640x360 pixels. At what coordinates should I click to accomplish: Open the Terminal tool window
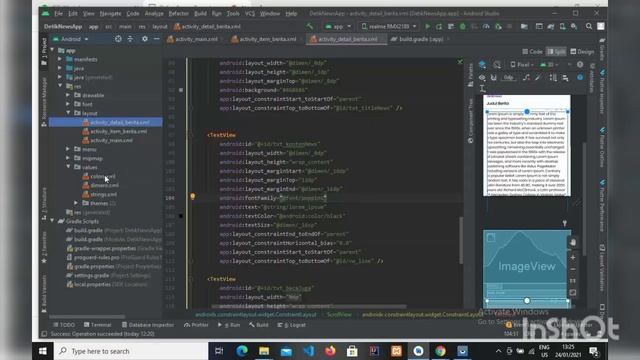coord(98,325)
